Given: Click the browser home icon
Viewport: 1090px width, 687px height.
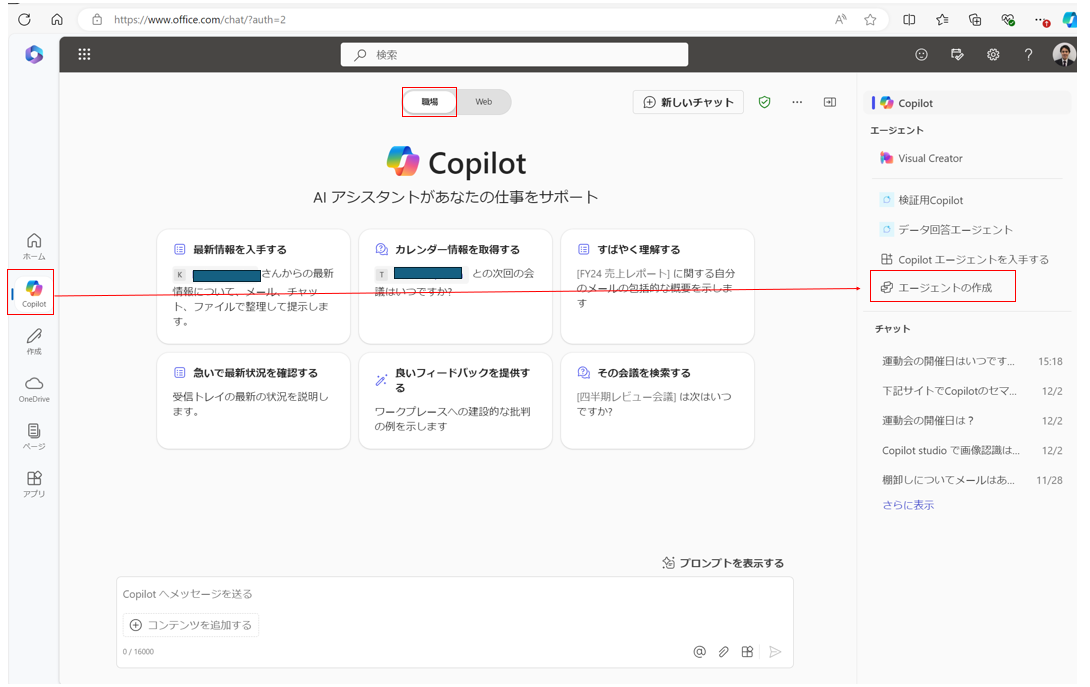Looking at the screenshot, I should [x=57, y=19].
